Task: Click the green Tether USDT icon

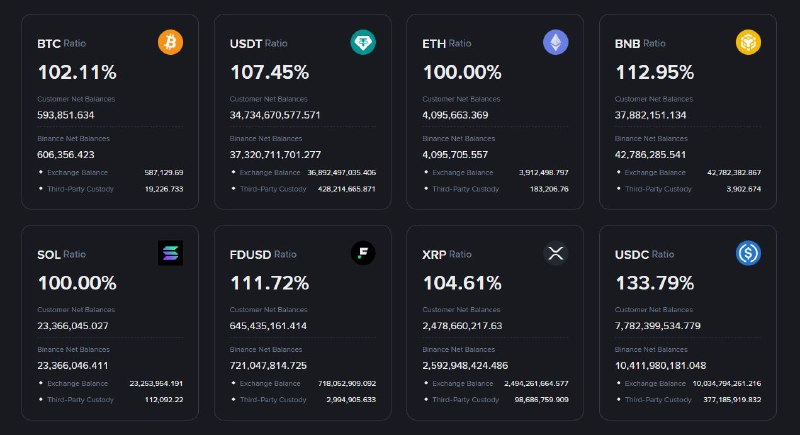Action: coord(363,43)
